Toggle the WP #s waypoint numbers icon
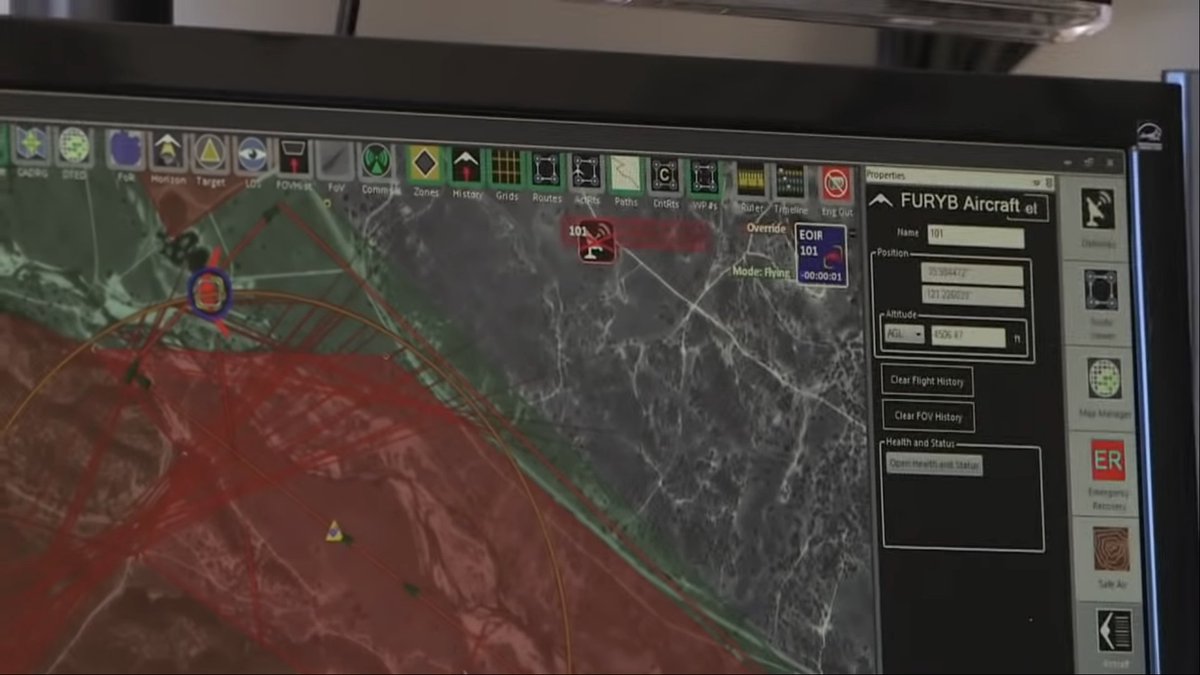 pyautogui.click(x=704, y=177)
